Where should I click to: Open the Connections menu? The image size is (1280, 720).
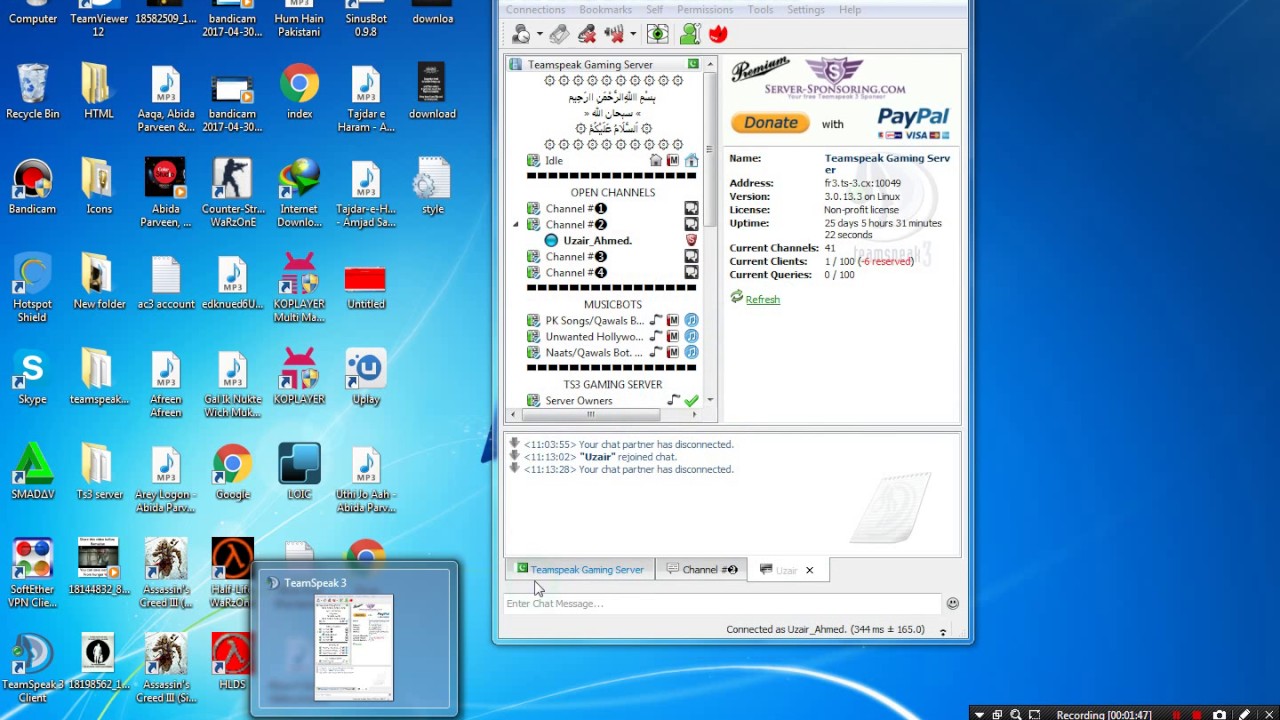pyautogui.click(x=535, y=9)
